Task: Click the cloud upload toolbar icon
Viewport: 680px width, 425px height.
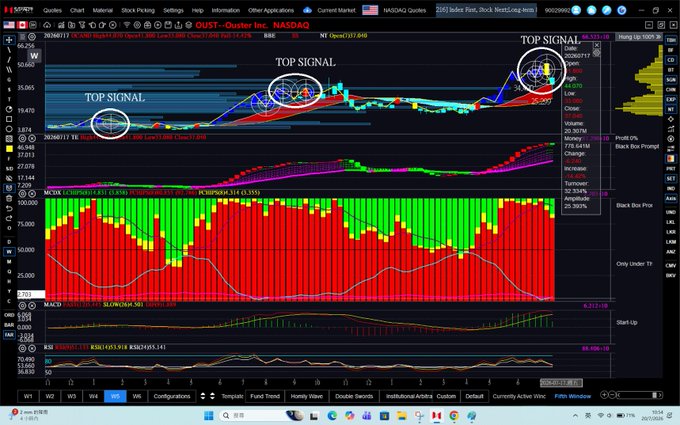Action: click(47, 25)
